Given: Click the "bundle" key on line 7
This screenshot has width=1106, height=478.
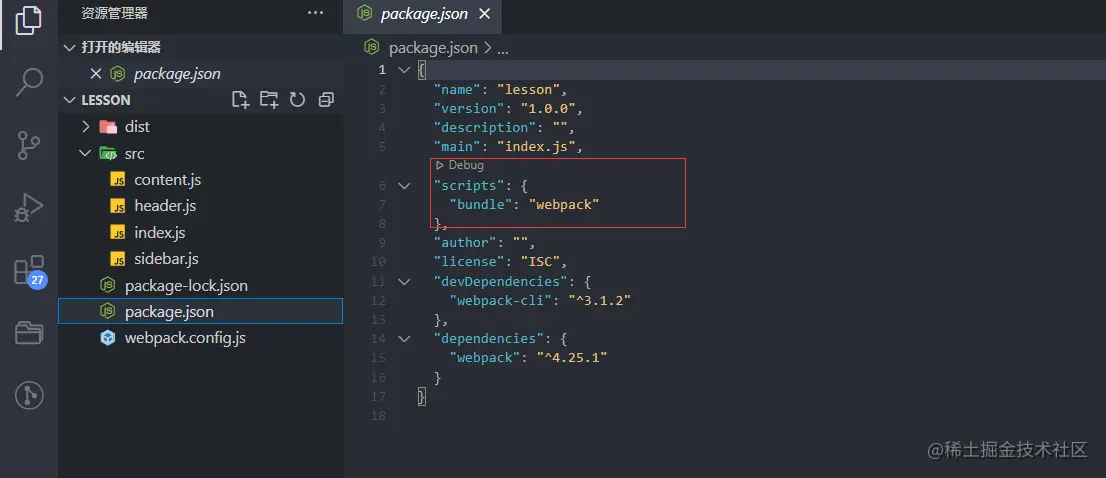Looking at the screenshot, I should pyautogui.click(x=482, y=204).
